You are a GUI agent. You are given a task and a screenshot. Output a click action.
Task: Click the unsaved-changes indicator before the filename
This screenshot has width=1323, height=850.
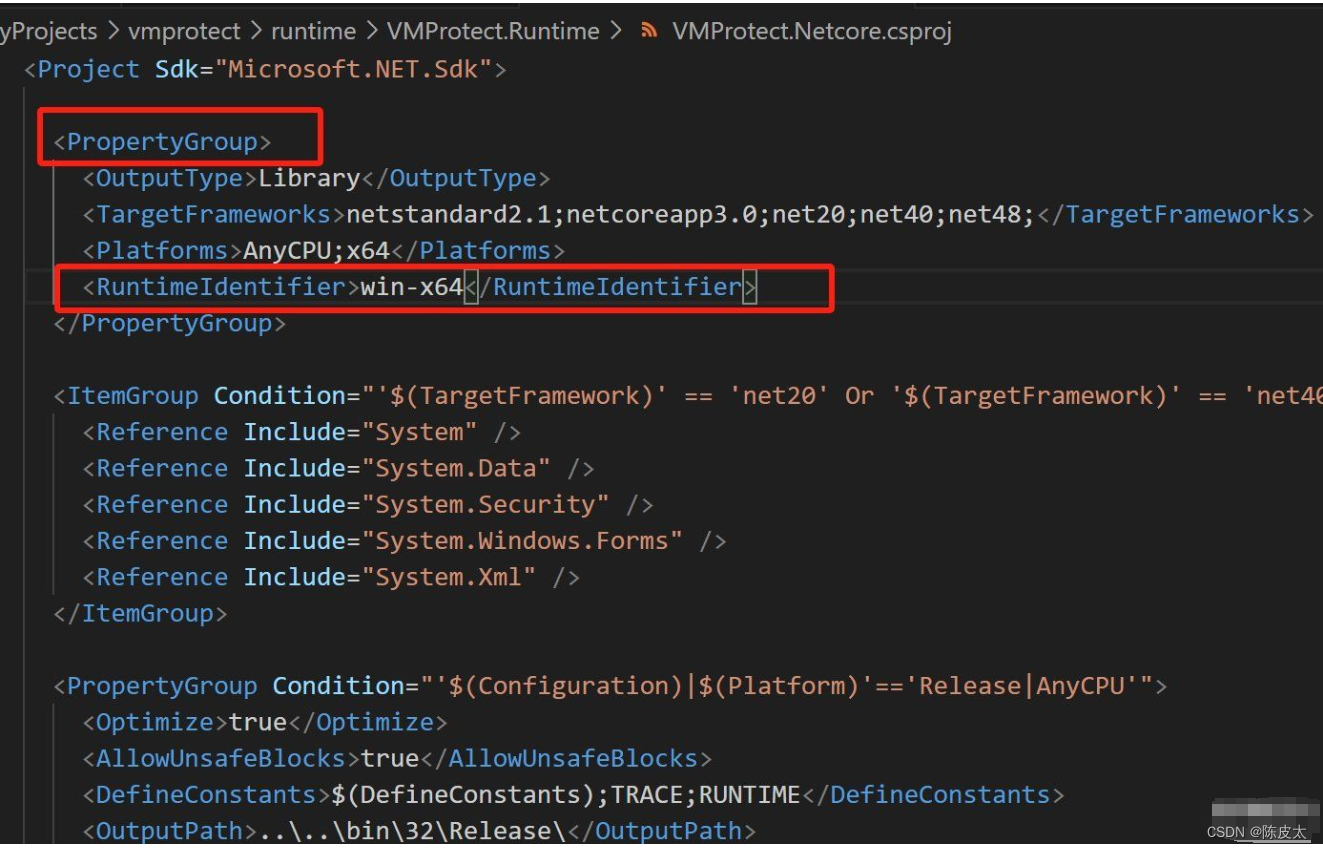point(648,30)
